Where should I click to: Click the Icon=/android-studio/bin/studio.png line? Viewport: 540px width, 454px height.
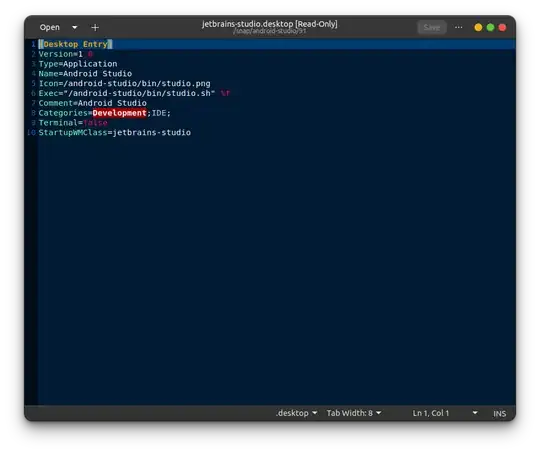point(124,83)
